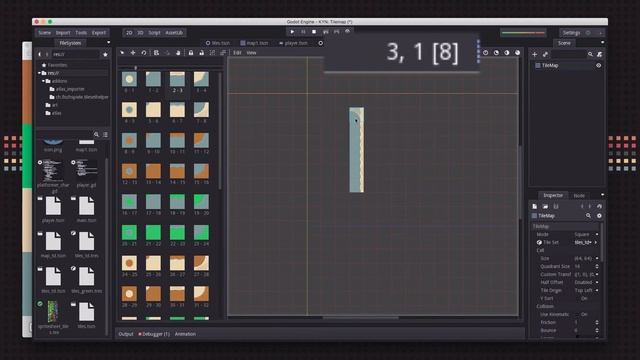Screen dimensions: 640x360
Task: Open Inspector gear options
Action: [x=599, y=216]
